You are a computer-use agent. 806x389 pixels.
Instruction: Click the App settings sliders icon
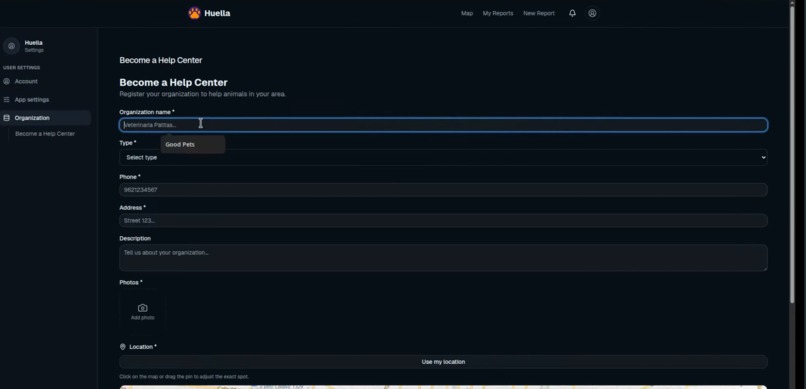click(x=7, y=100)
